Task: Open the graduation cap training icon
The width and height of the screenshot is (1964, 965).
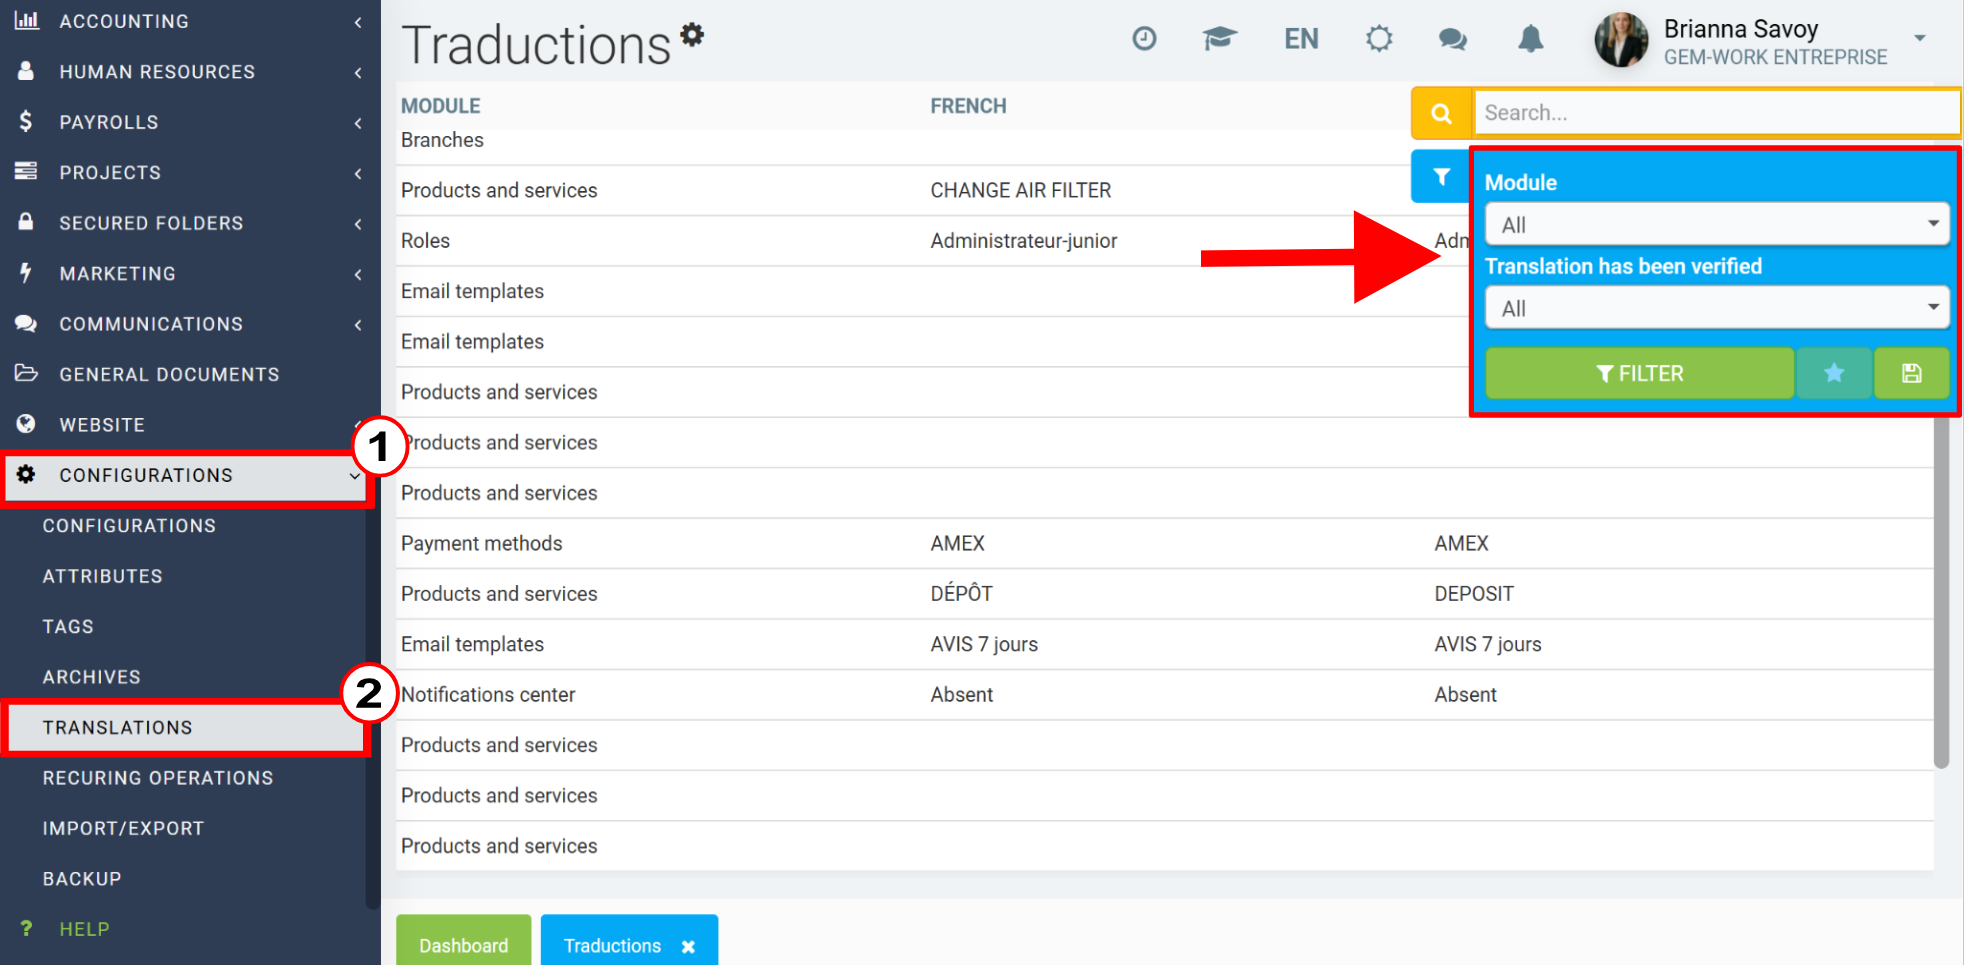Action: [1219, 39]
